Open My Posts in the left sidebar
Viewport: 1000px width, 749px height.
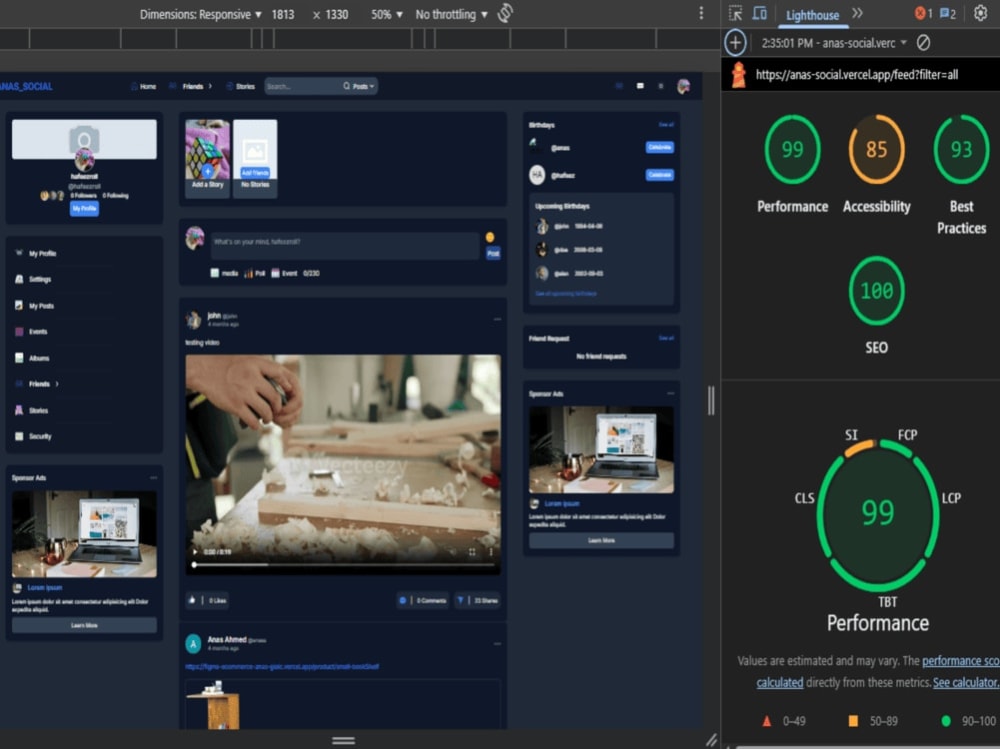(34, 306)
